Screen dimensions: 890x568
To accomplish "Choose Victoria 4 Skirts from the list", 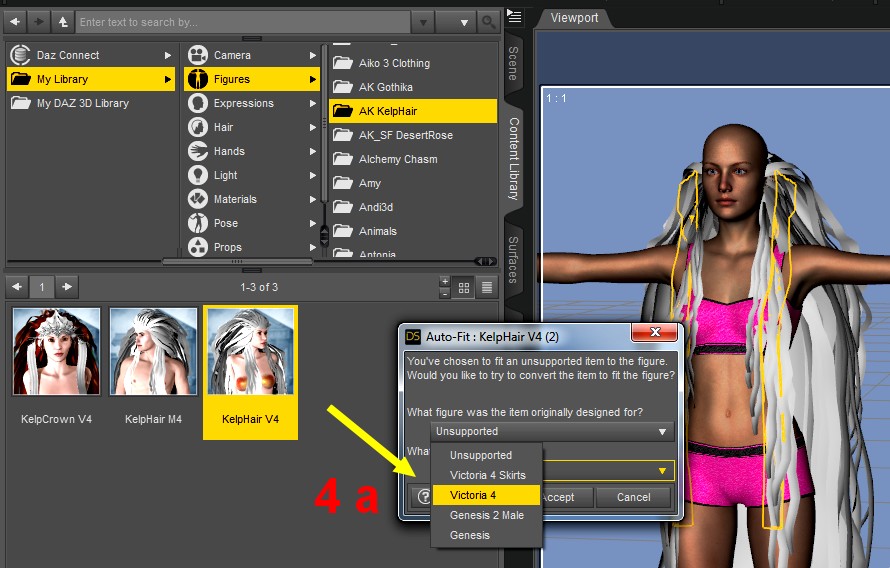I will click(x=488, y=475).
